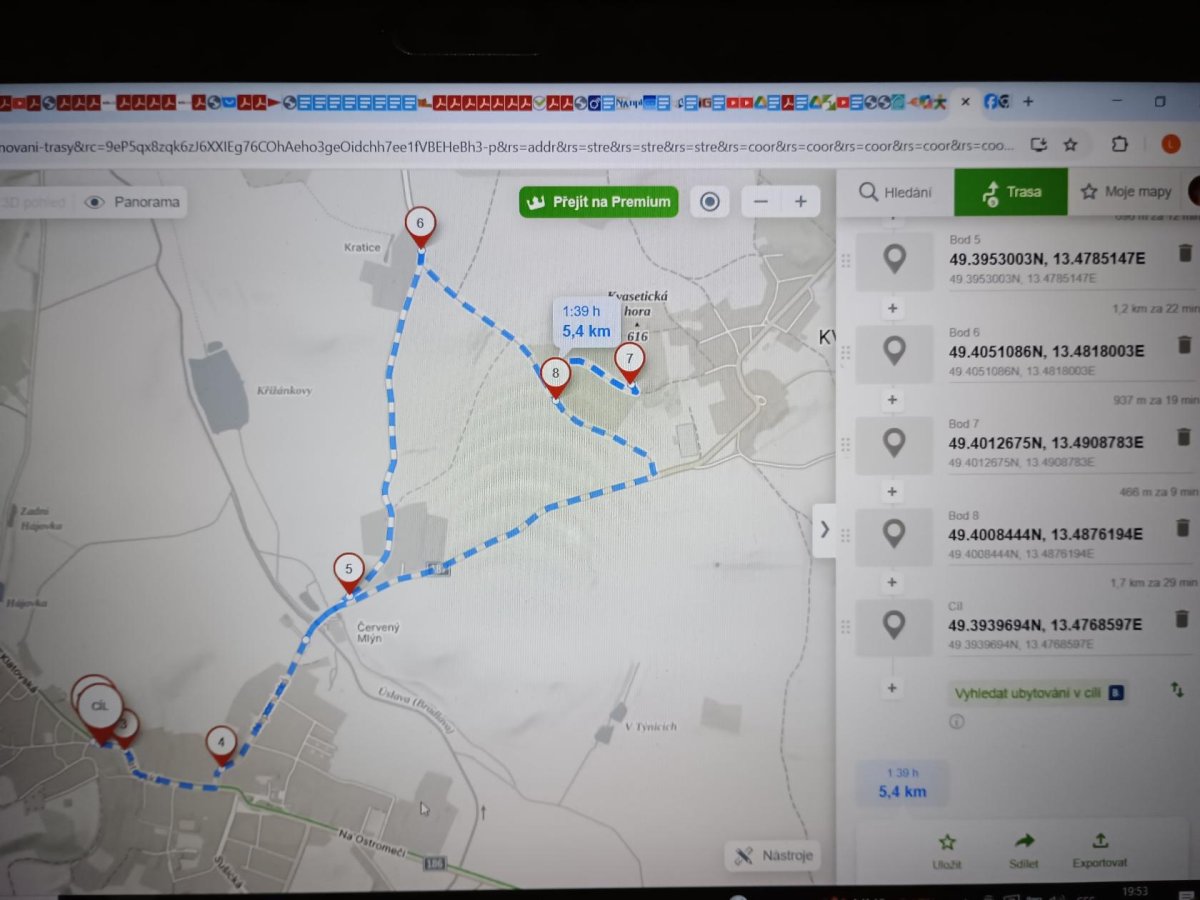Export the route with Exportovat

(x=1100, y=850)
